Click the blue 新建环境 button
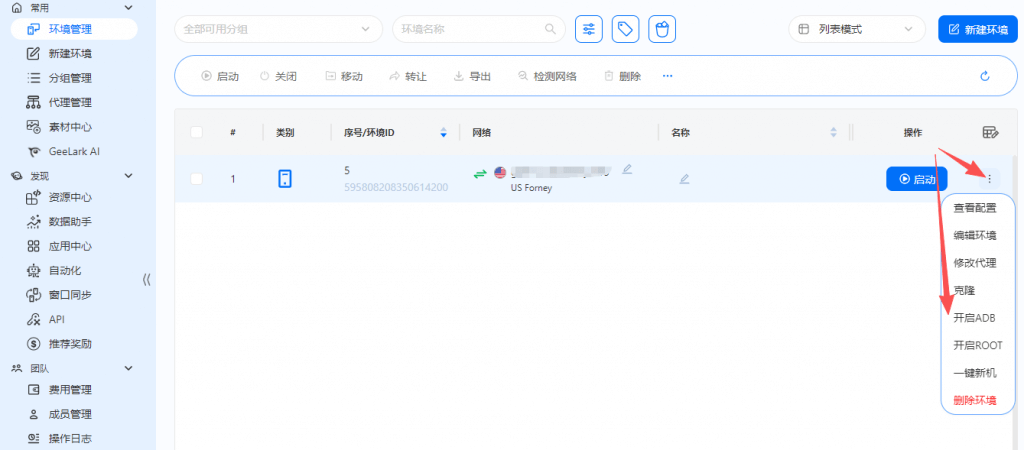 coord(976,29)
